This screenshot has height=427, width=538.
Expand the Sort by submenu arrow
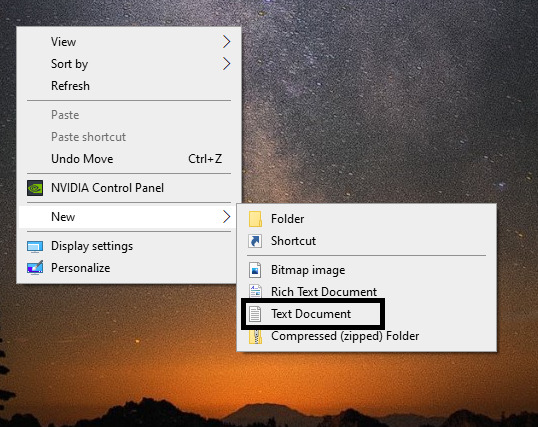[226, 64]
